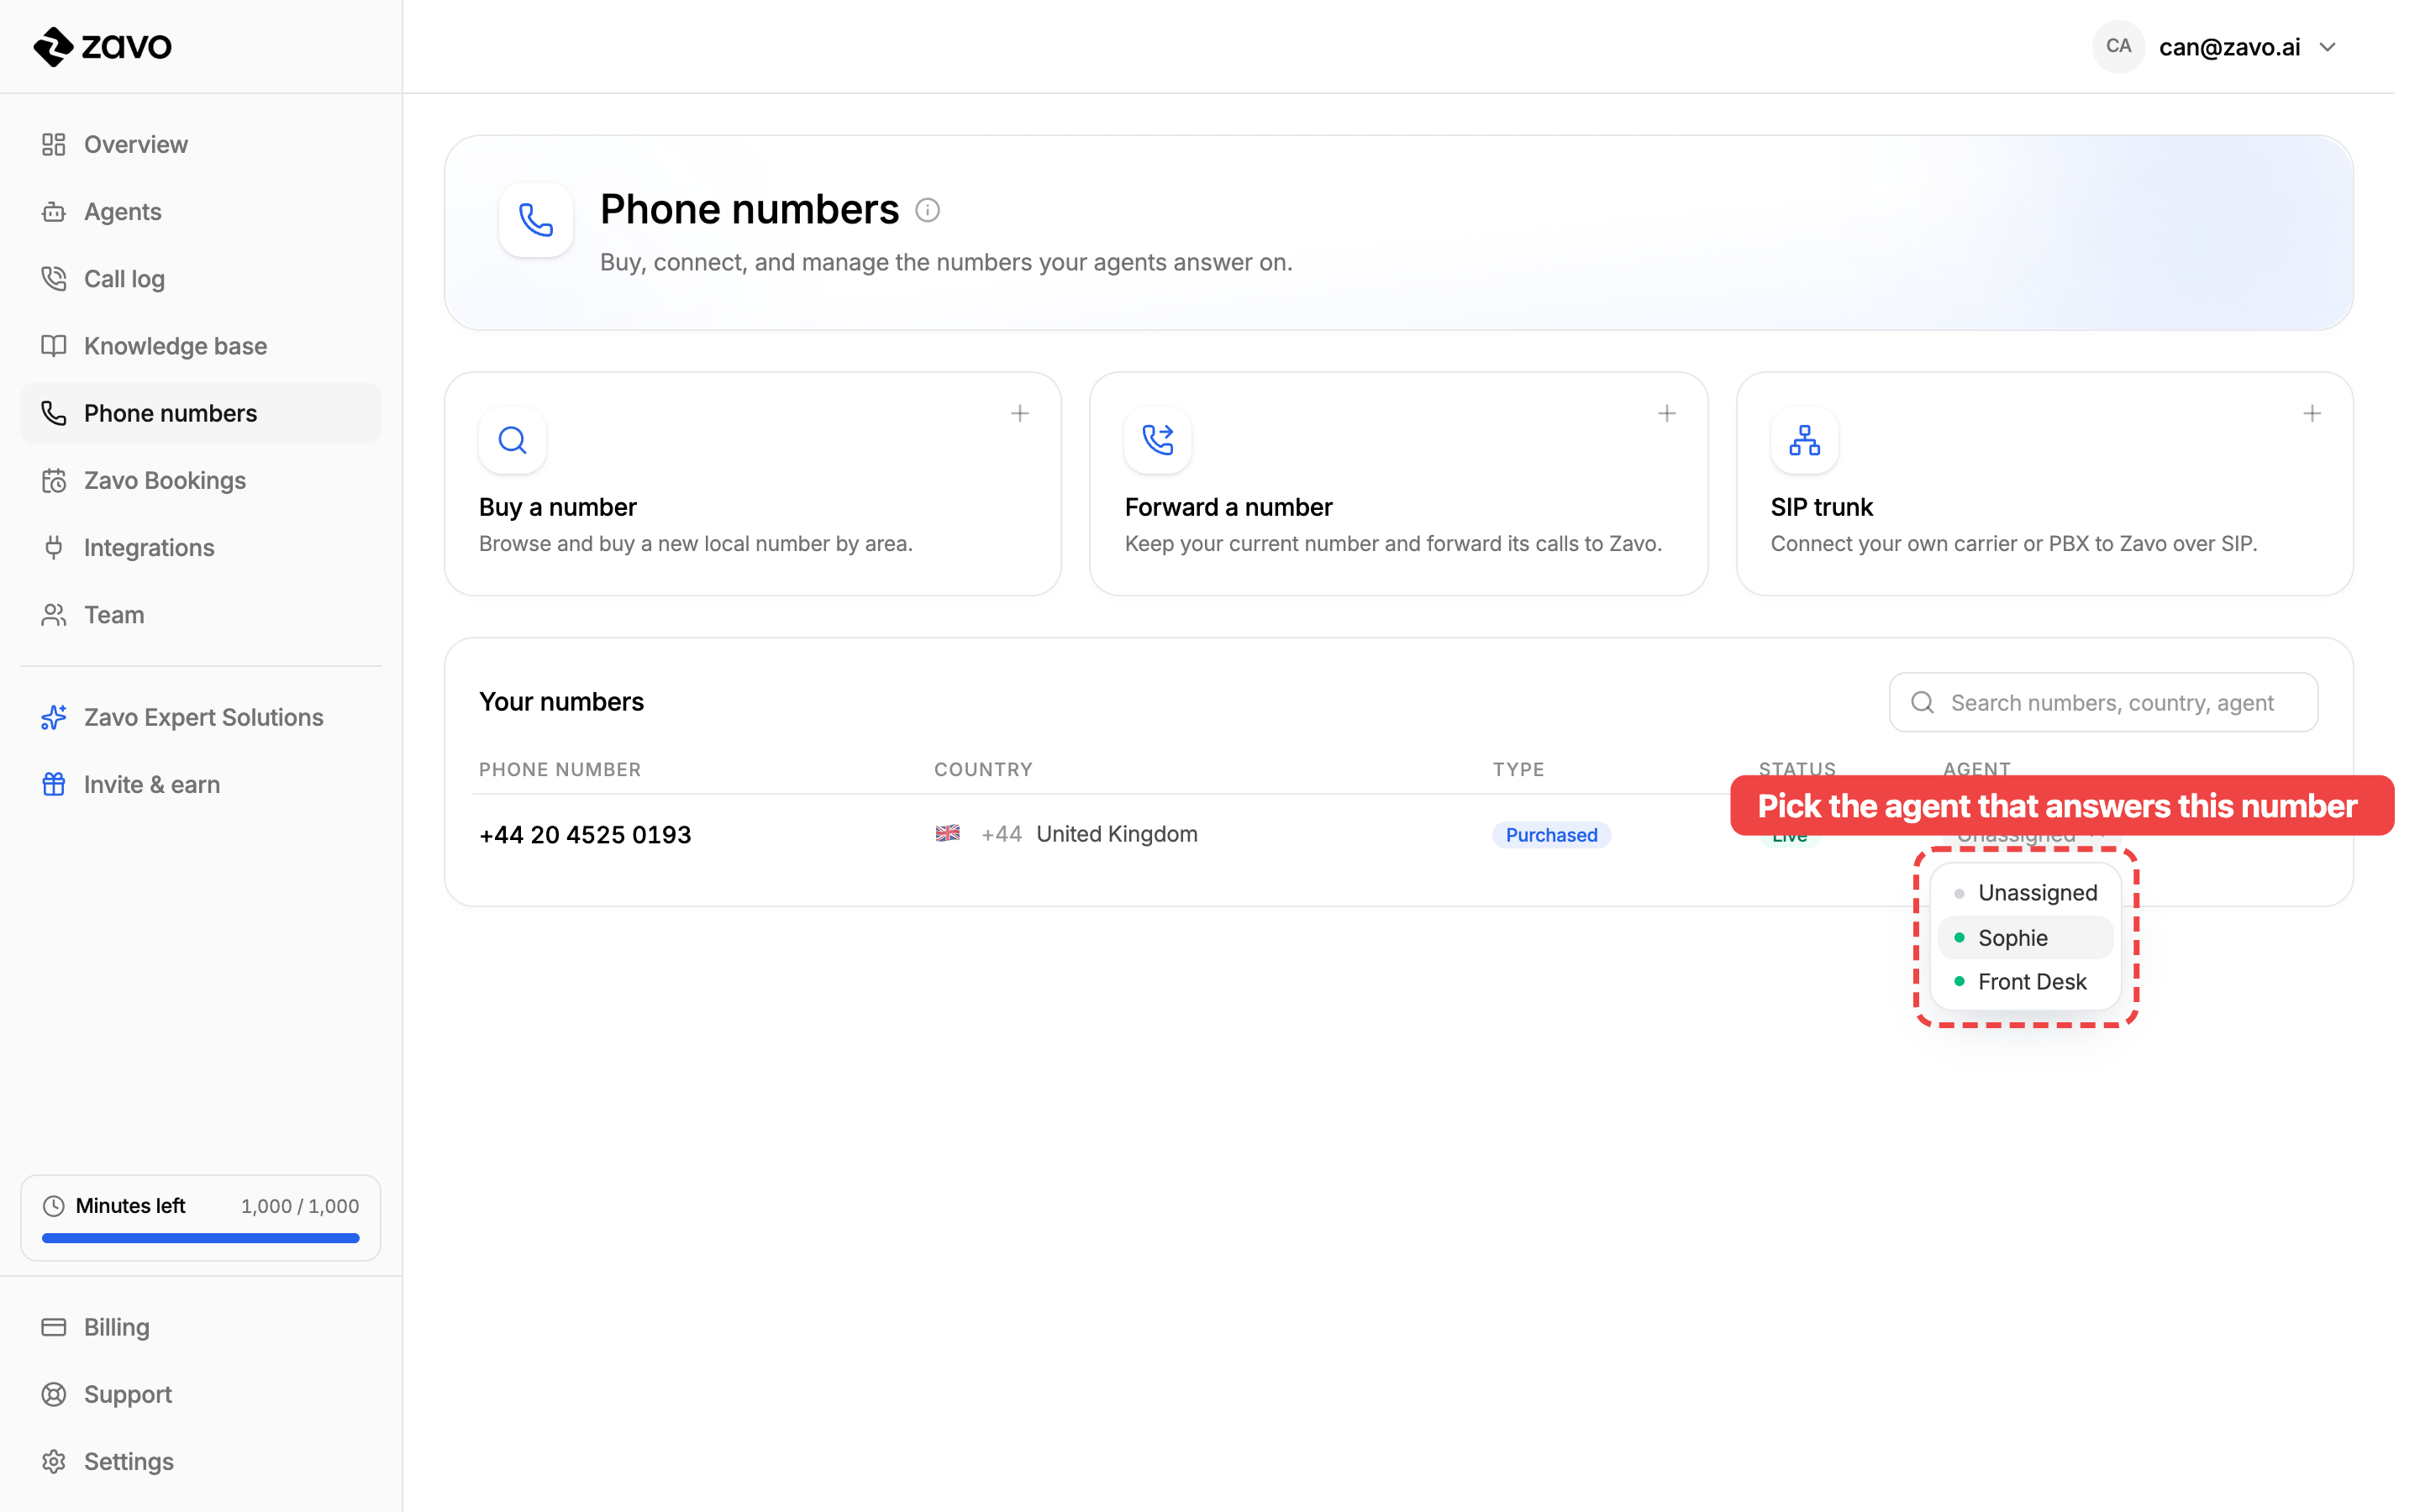Click the Settings gear icon
Viewport: 2420px width, 1512px height.
pyautogui.click(x=54, y=1461)
